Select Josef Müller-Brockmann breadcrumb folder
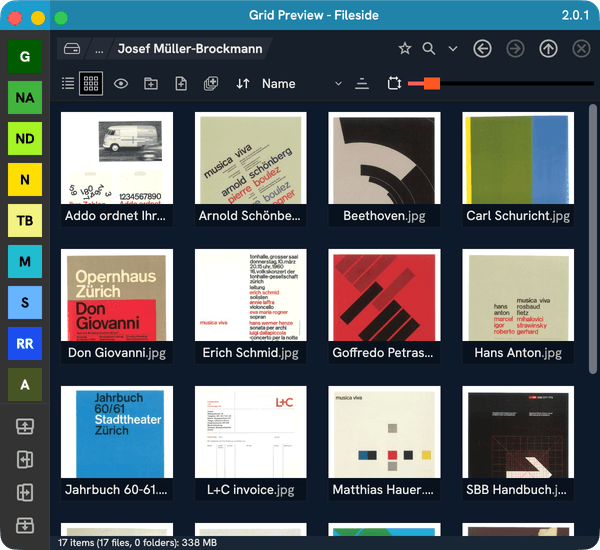This screenshot has width=600, height=550. (x=190, y=49)
